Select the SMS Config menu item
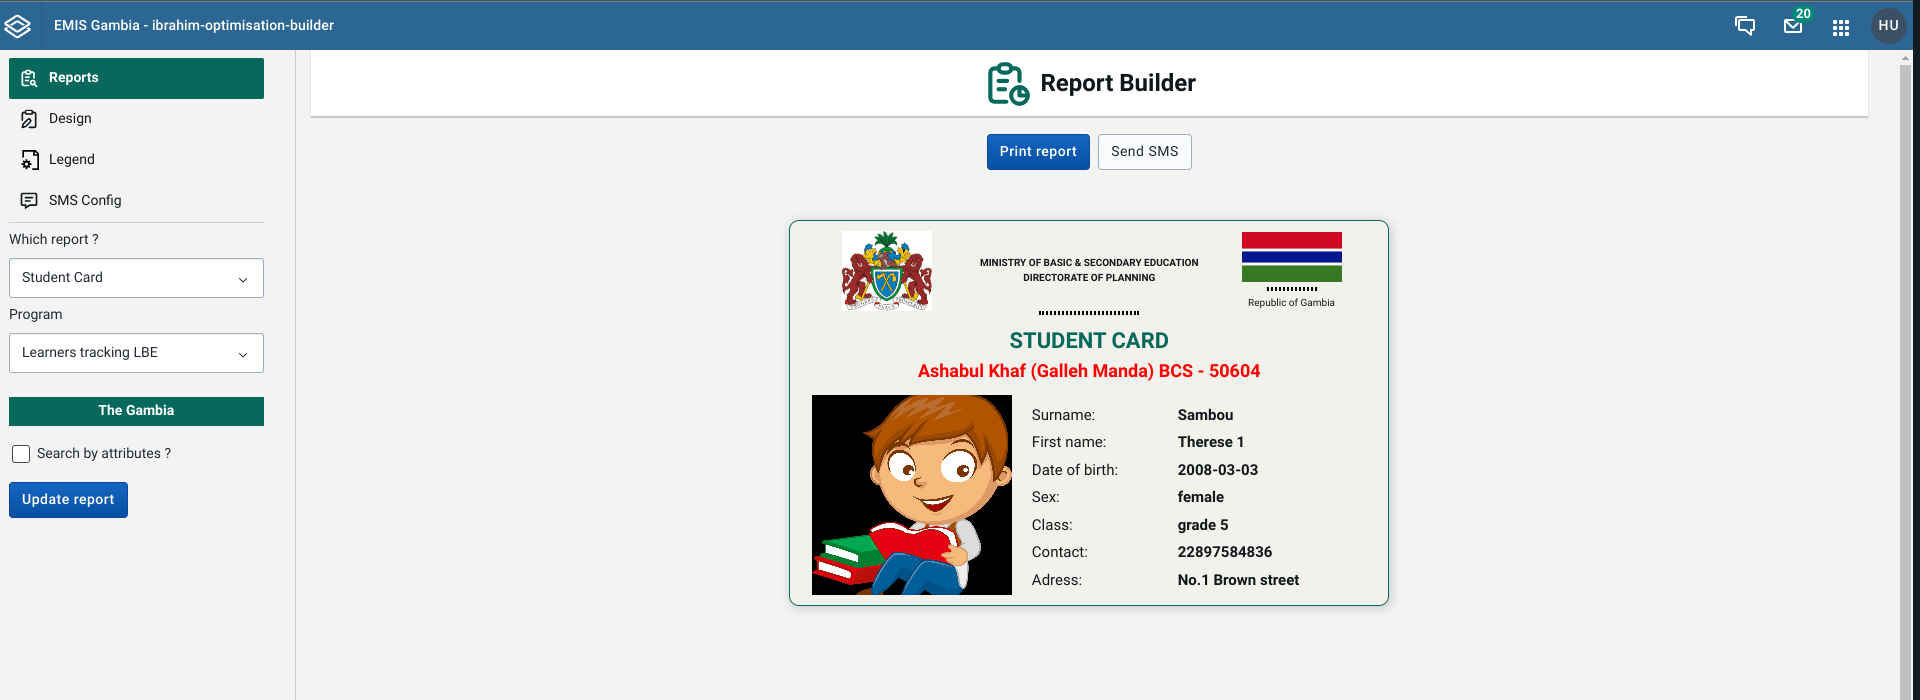This screenshot has width=1920, height=700. [x=85, y=200]
